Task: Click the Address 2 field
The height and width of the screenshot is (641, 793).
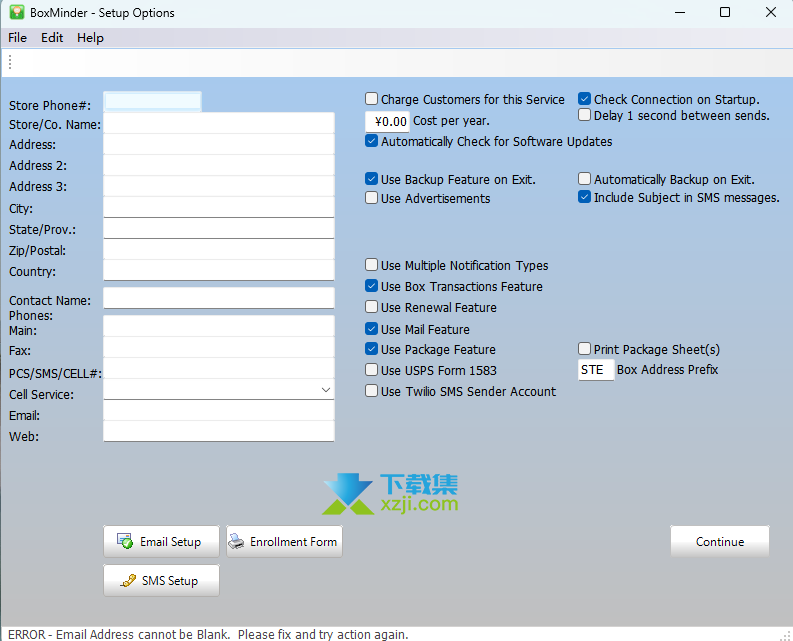Action: 219,165
